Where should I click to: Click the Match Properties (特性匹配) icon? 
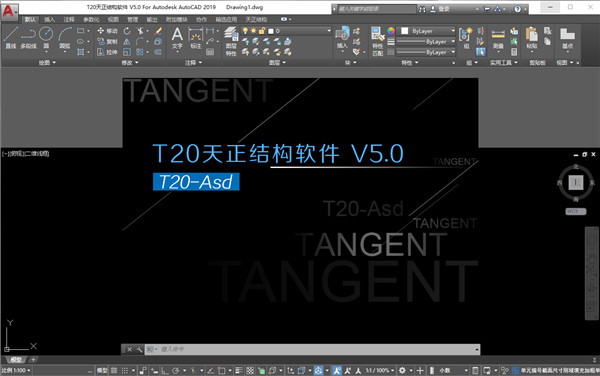point(378,41)
